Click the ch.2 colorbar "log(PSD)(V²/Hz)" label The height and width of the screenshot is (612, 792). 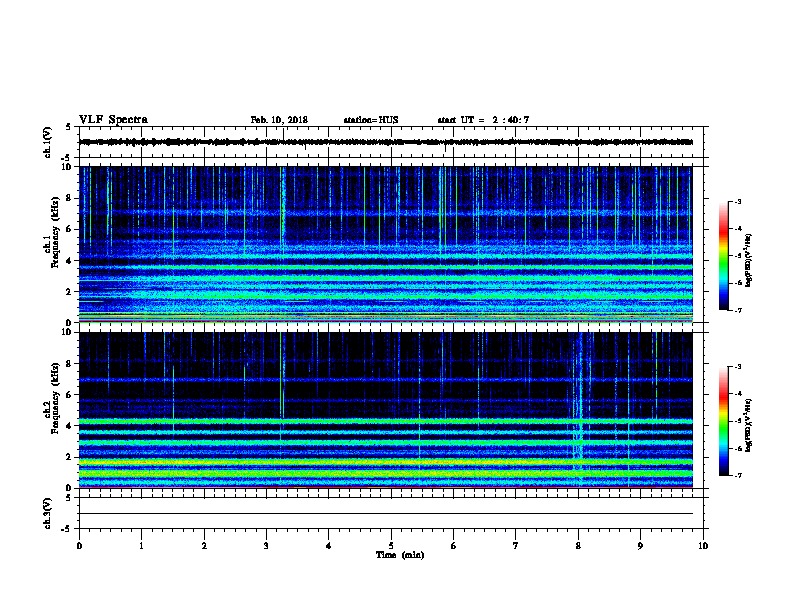(x=749, y=425)
